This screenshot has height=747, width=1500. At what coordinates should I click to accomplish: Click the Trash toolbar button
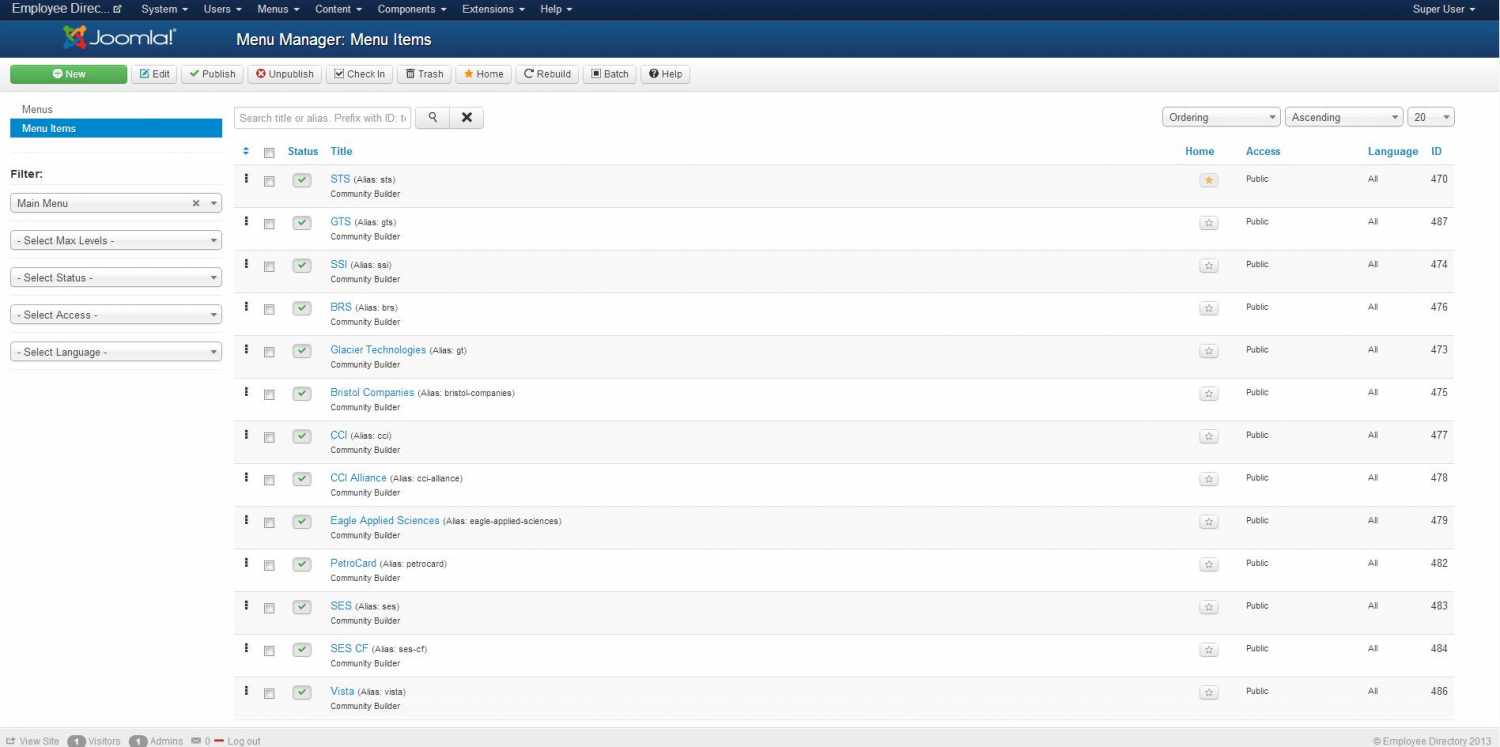(424, 74)
